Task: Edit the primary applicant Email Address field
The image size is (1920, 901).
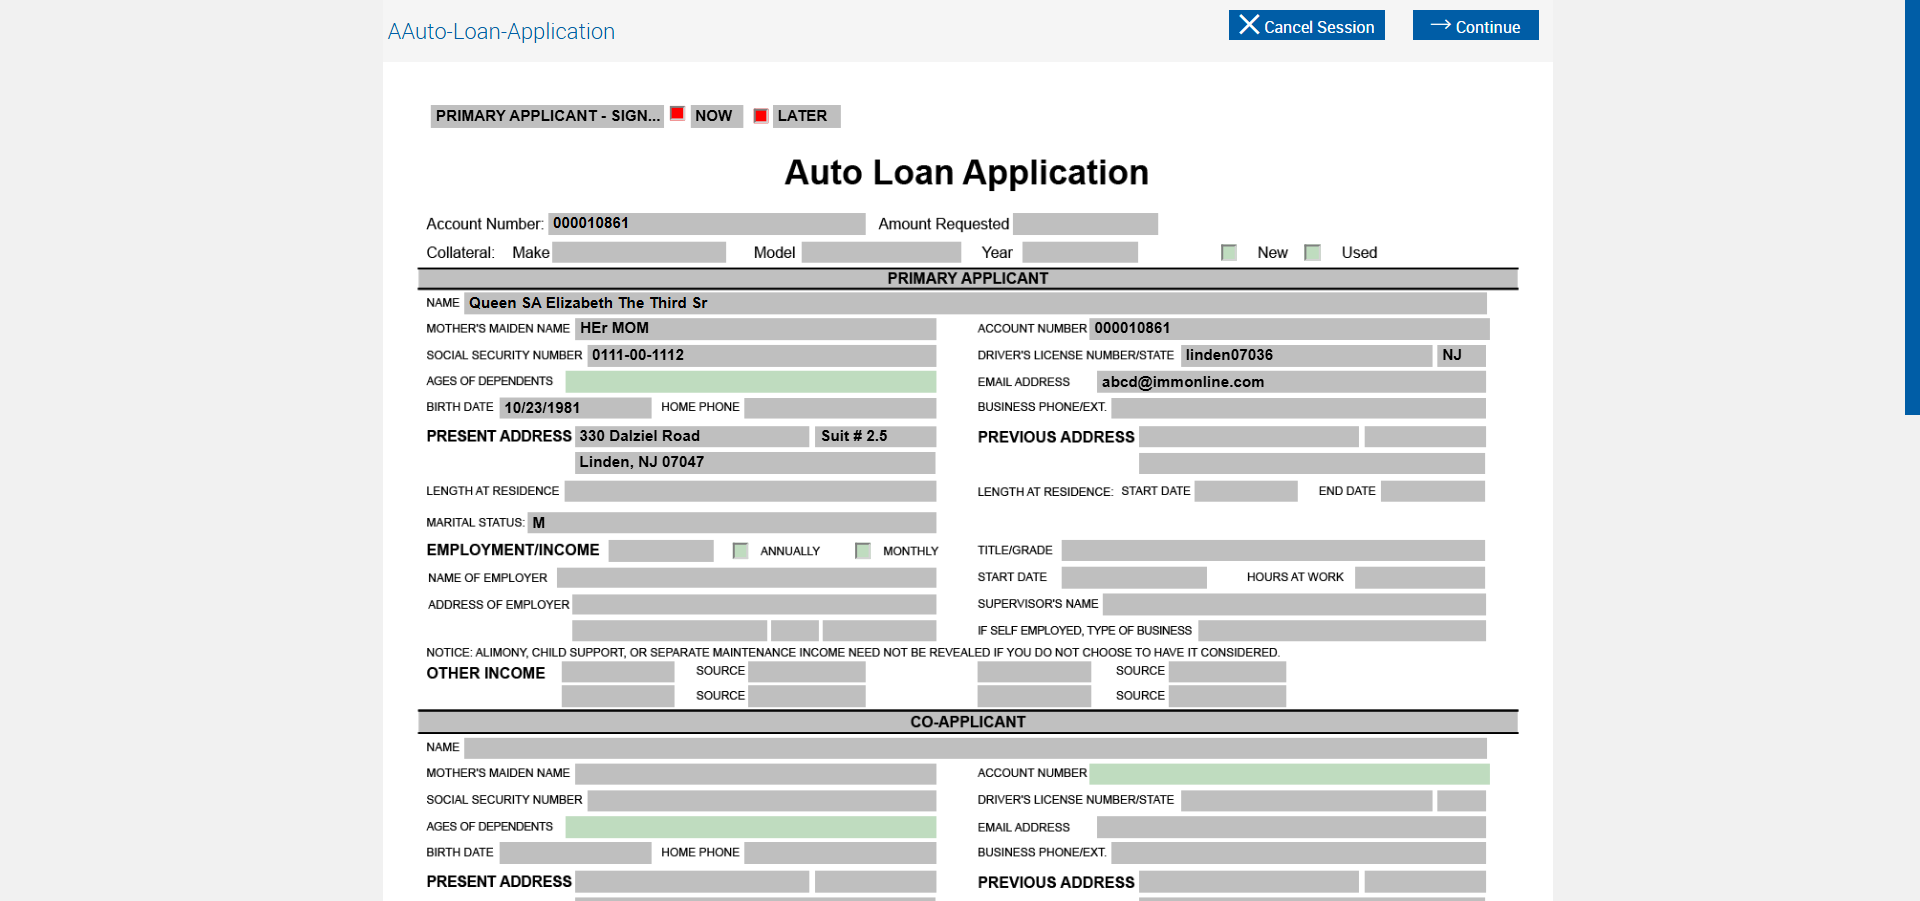Action: click(x=1290, y=382)
